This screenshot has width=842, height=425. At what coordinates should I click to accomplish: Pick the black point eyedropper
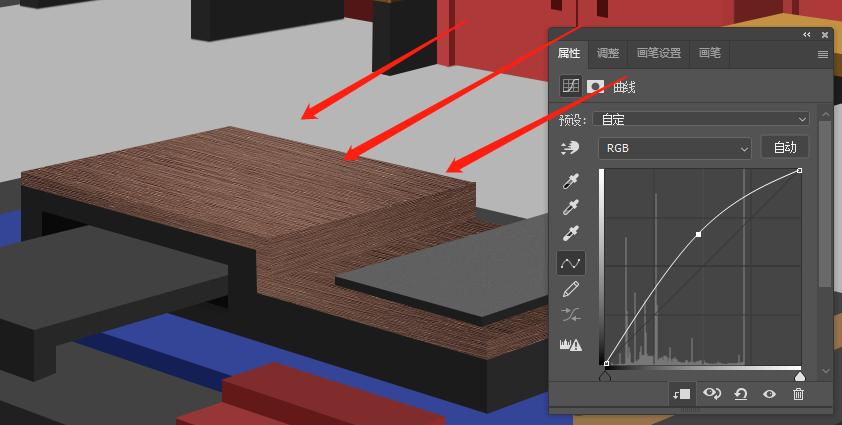[x=571, y=181]
